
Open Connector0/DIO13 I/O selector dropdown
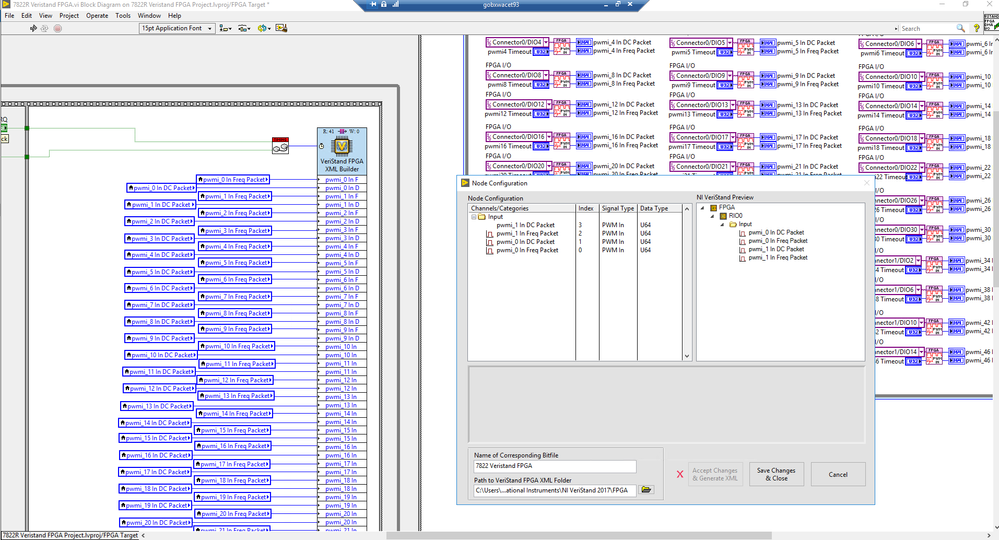(x=731, y=105)
